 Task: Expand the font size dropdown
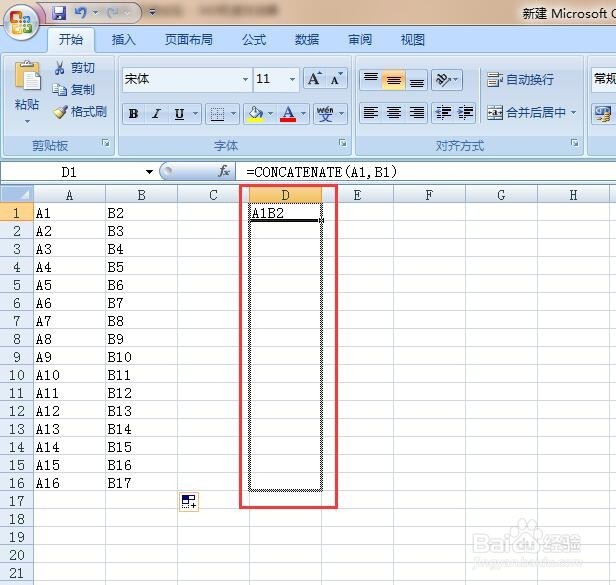point(292,79)
